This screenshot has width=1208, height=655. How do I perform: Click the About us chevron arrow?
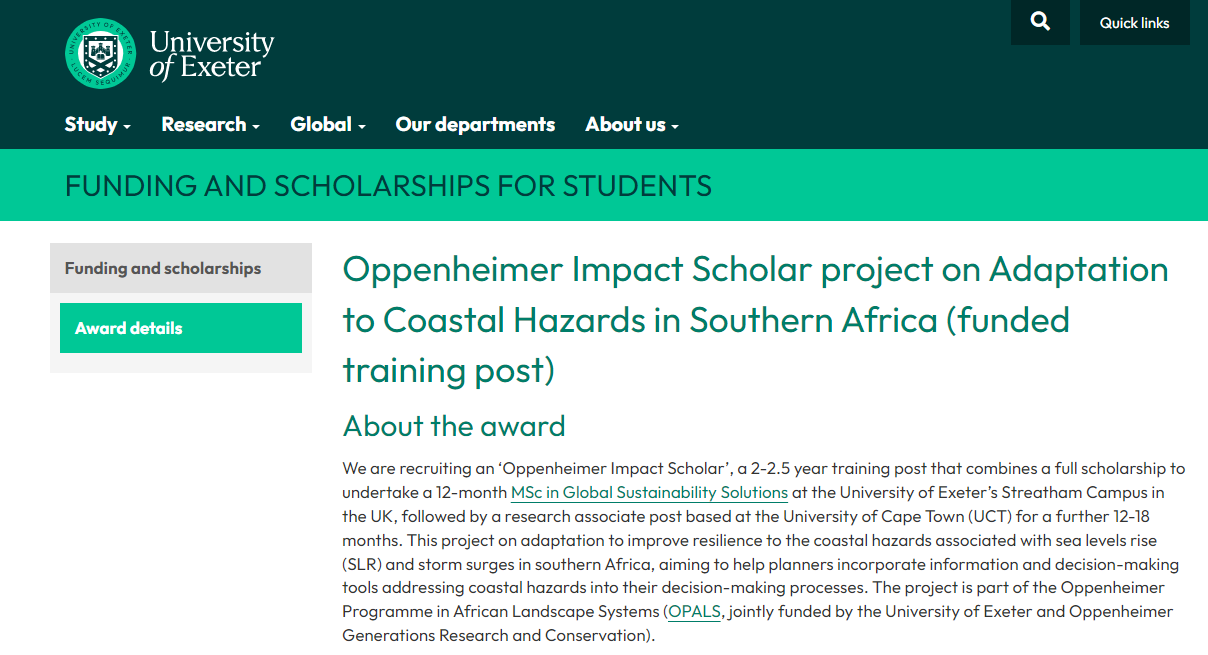tap(673, 127)
